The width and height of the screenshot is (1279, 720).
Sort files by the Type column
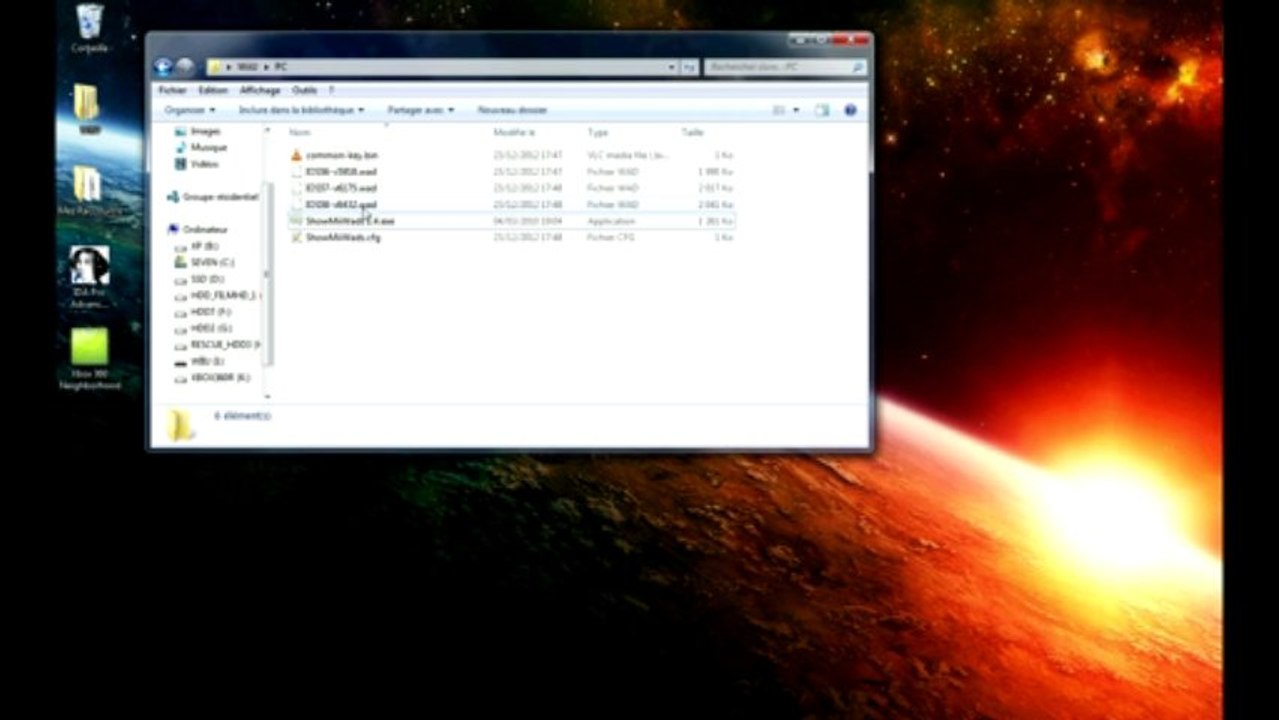pyautogui.click(x=597, y=132)
